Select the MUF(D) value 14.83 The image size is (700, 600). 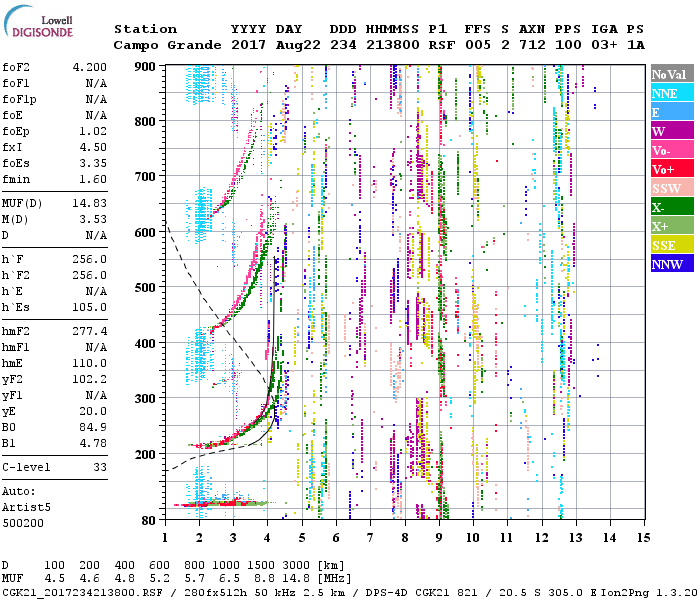[88, 204]
